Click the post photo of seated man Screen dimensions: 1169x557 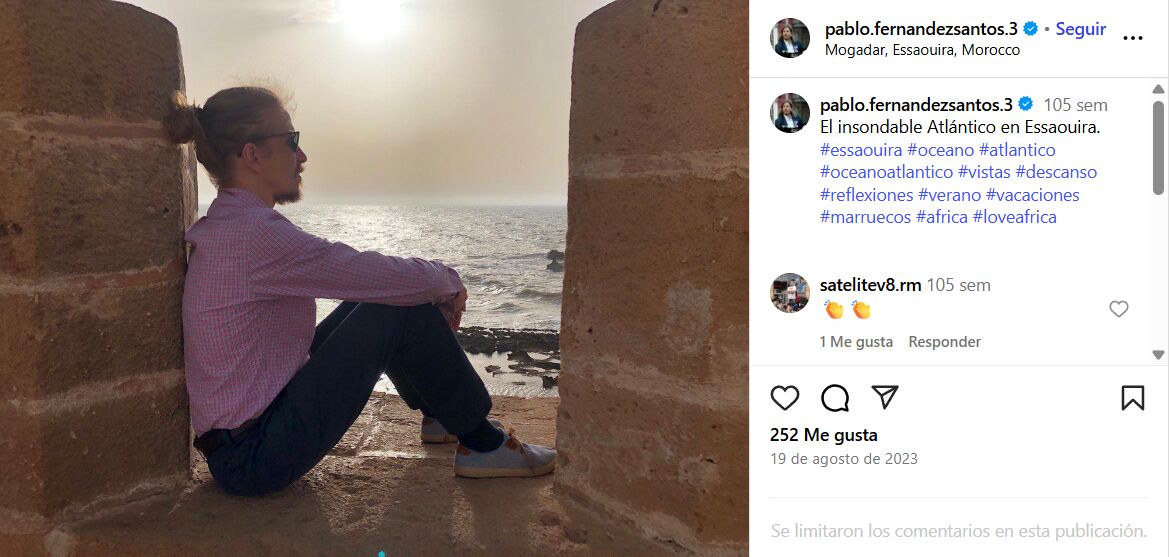point(374,278)
